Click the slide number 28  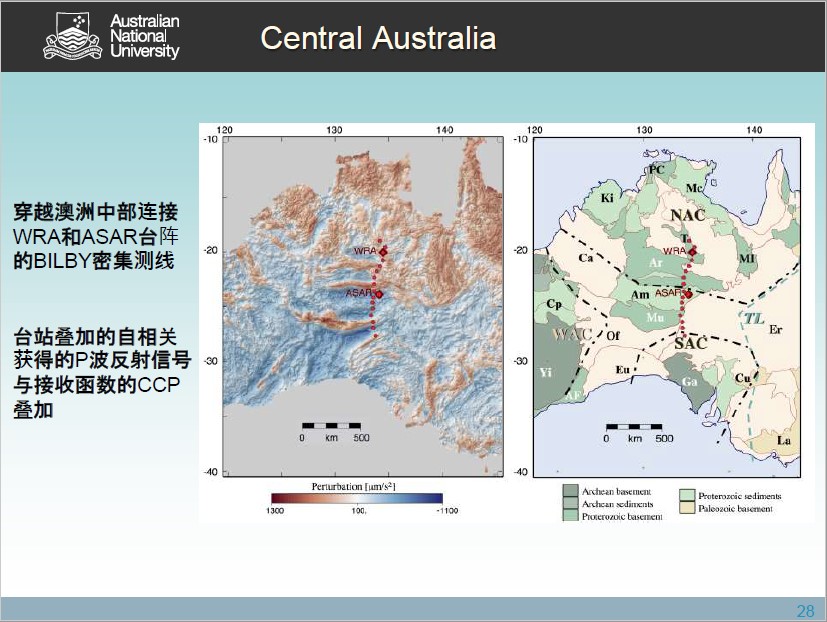pyautogui.click(x=805, y=610)
